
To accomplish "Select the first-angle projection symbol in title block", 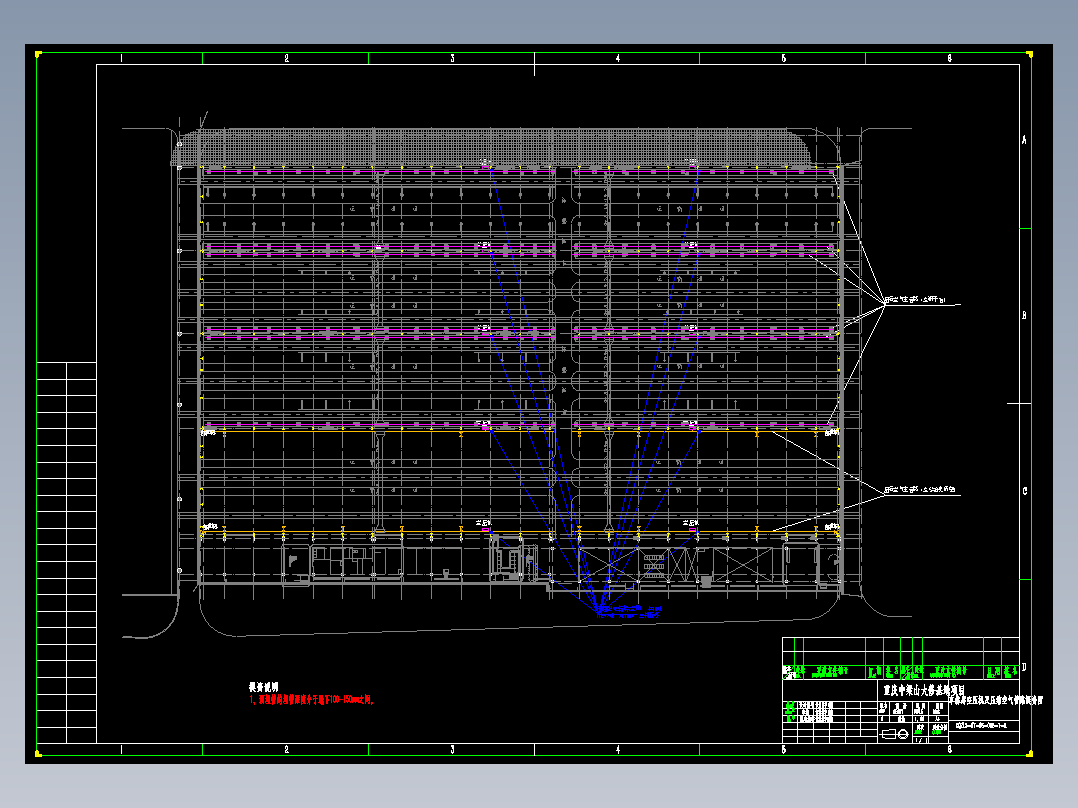I will 894,734.
